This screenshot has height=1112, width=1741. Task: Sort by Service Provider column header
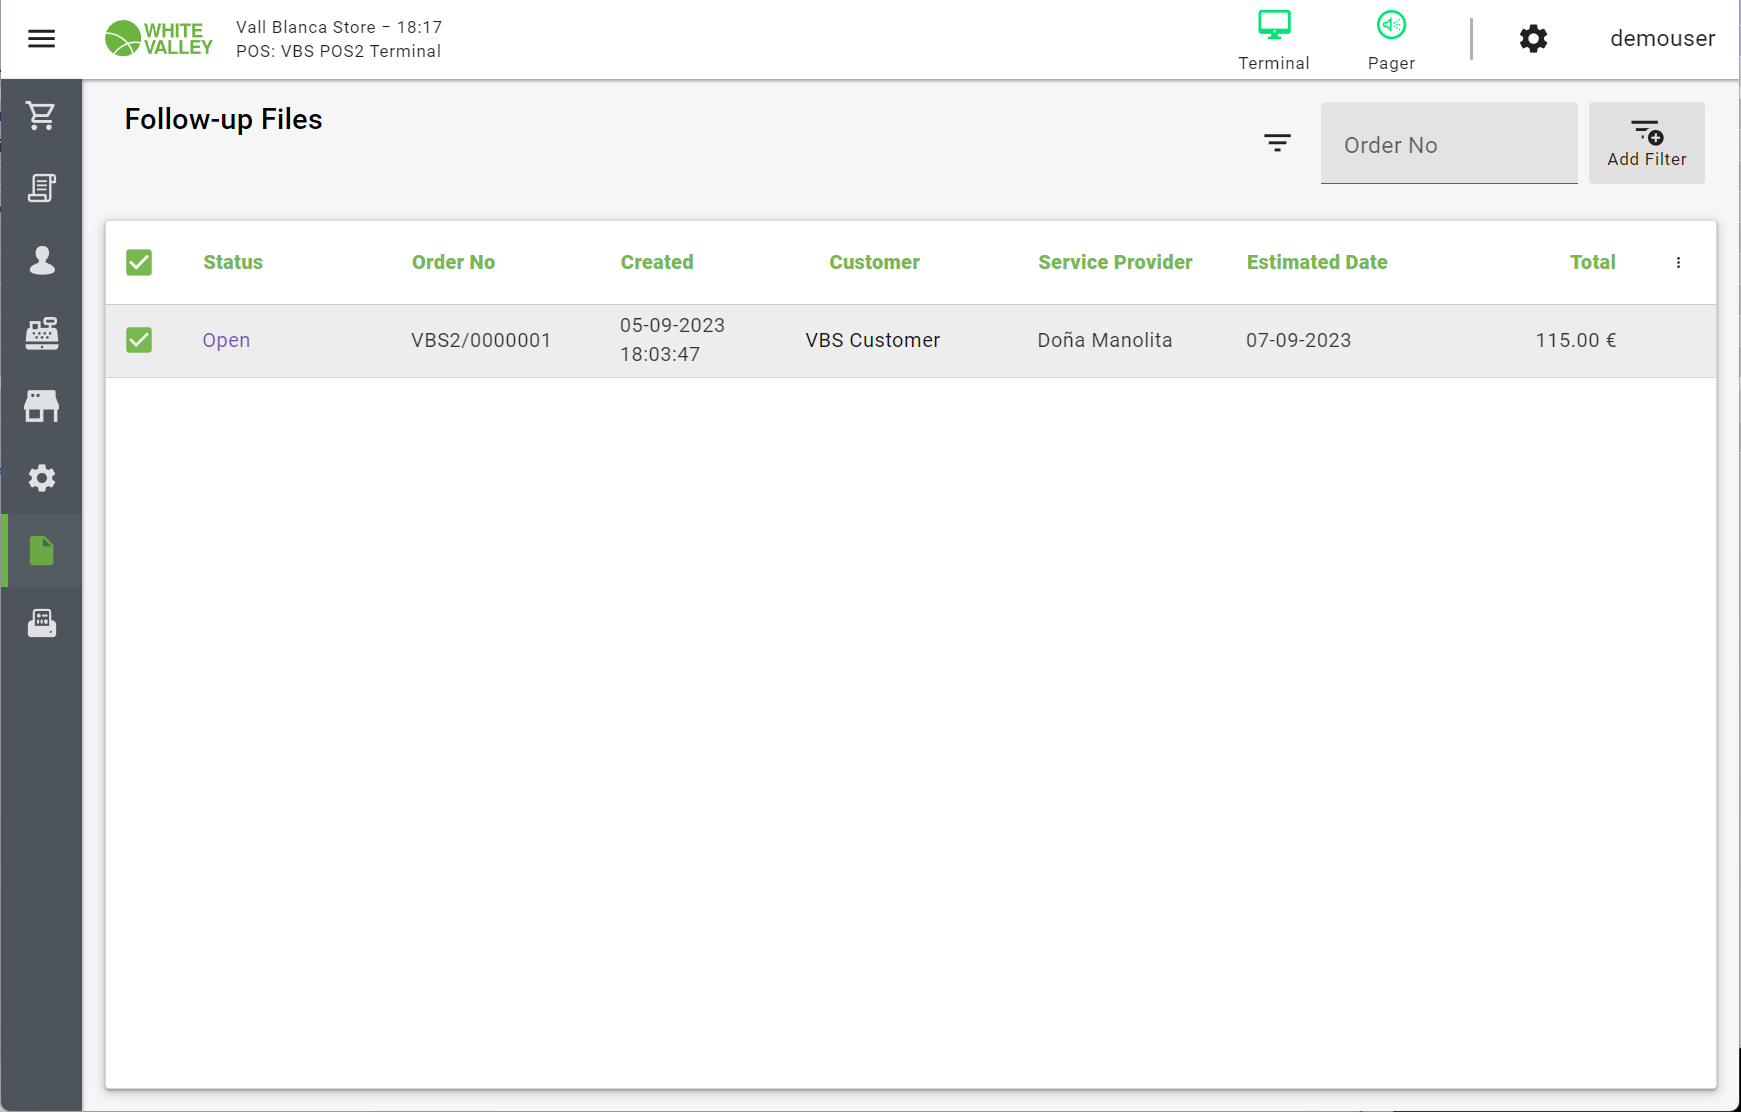click(1115, 262)
